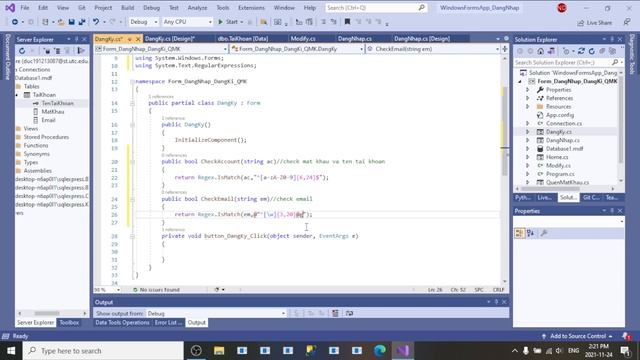640x360 pixels.
Task: Select the MatKhau column in Server Explorer
Action: pos(53,111)
